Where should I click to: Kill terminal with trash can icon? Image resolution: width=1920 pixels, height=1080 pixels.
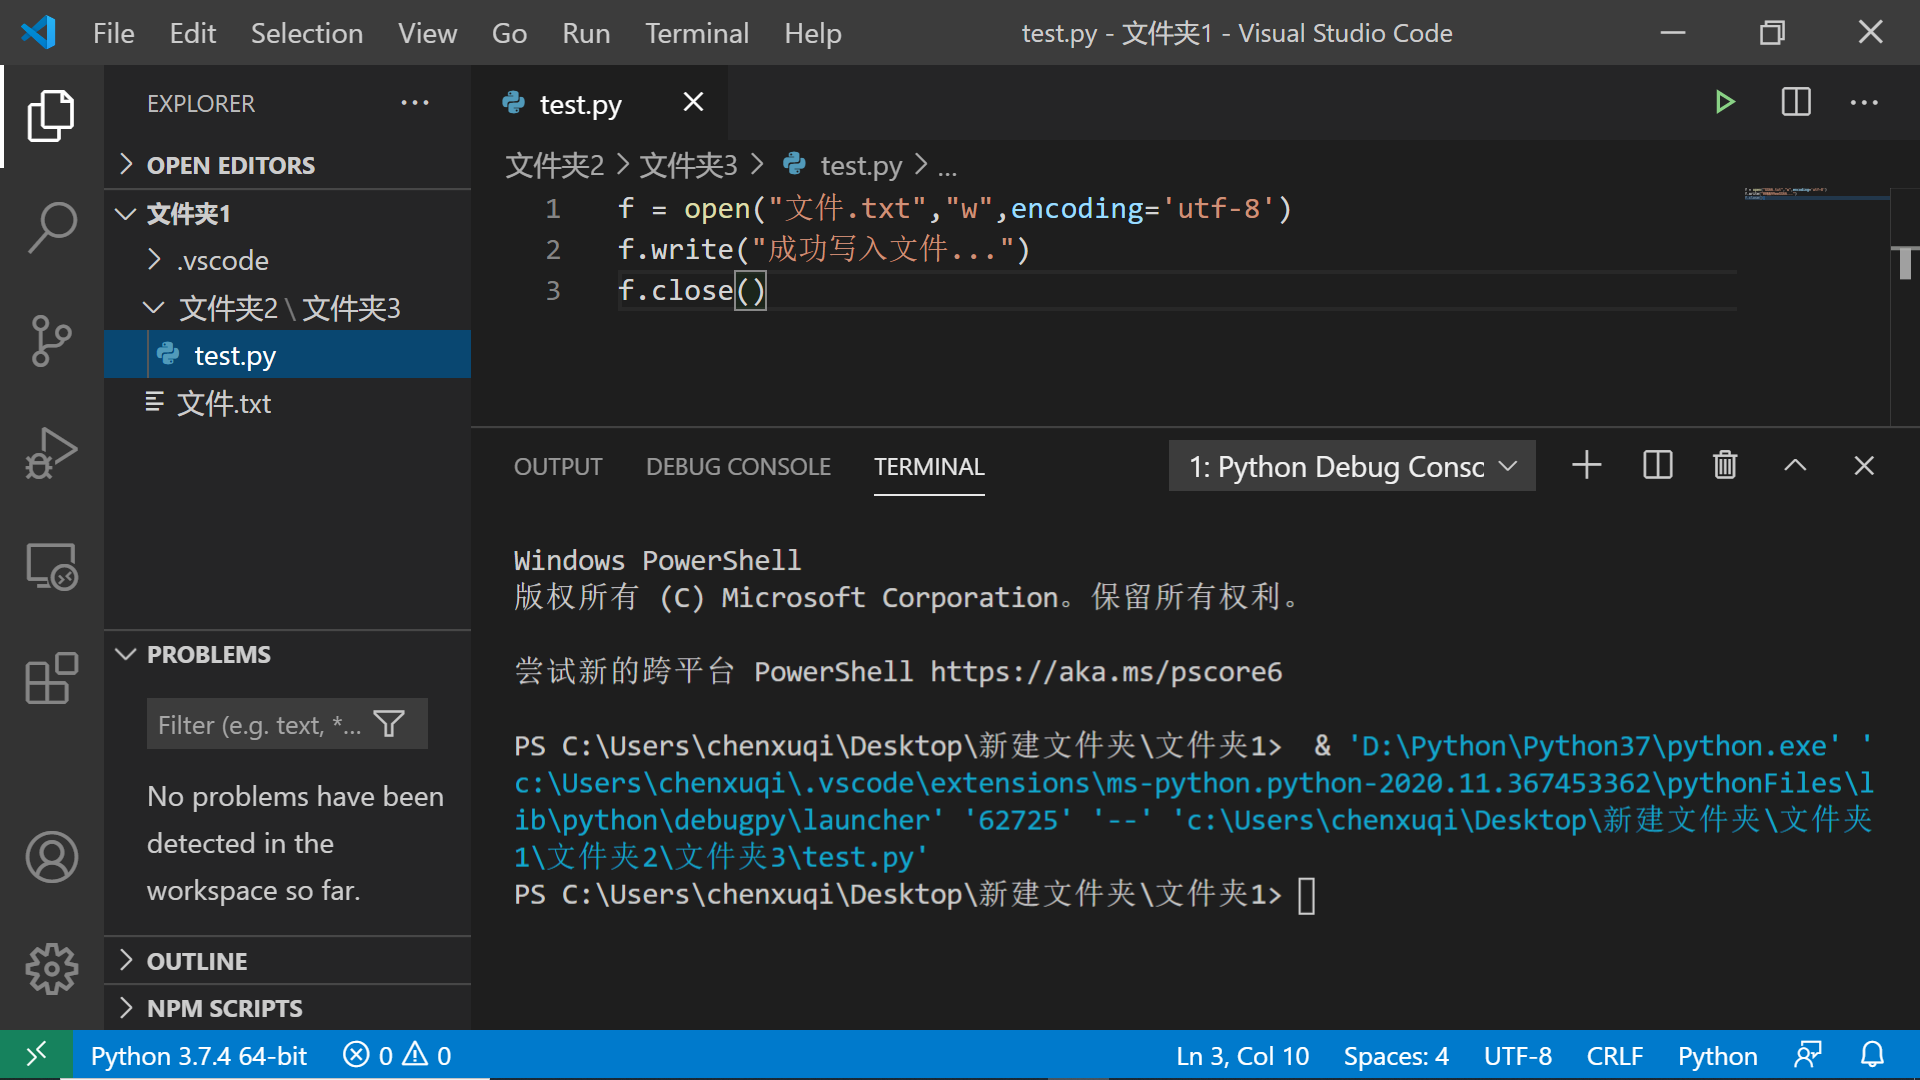pos(1725,466)
